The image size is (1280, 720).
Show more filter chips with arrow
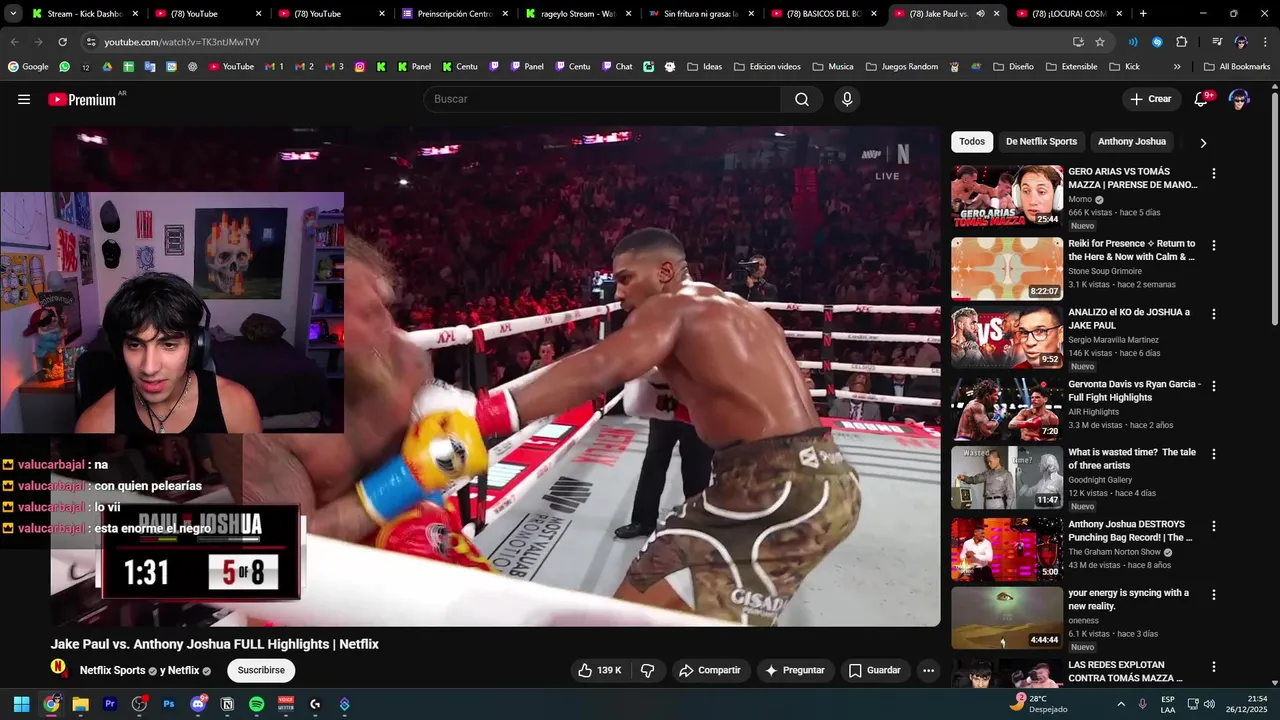tap(1203, 142)
